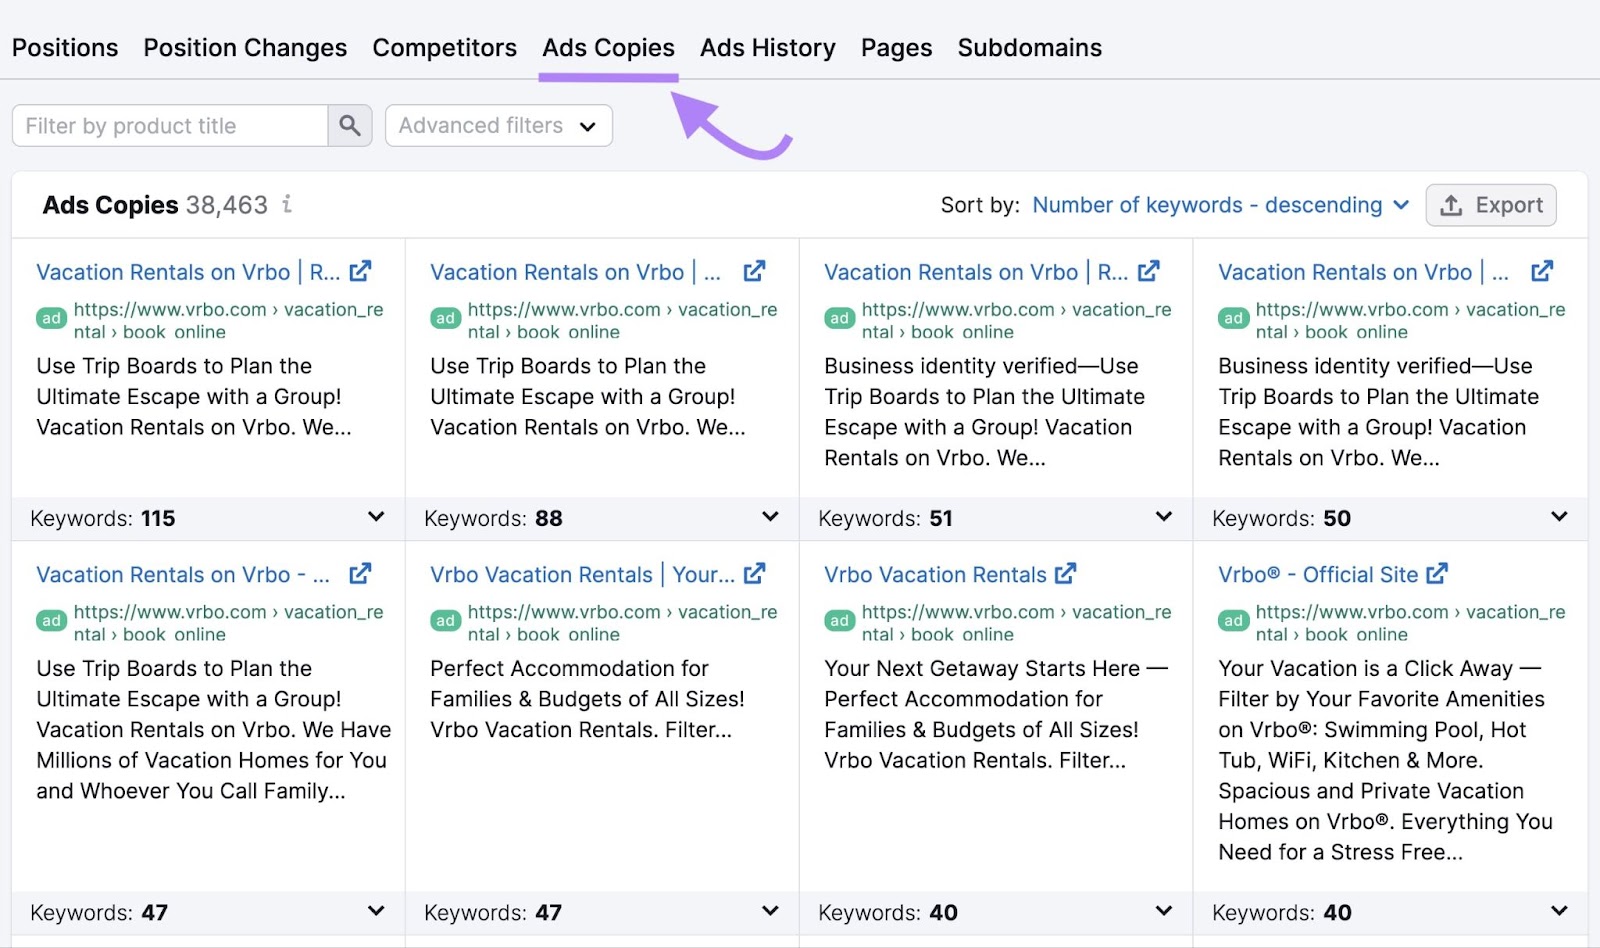Click the 'Ads Copies 38,463' heading
Viewport: 1600px width, 948px height.
[x=155, y=205]
